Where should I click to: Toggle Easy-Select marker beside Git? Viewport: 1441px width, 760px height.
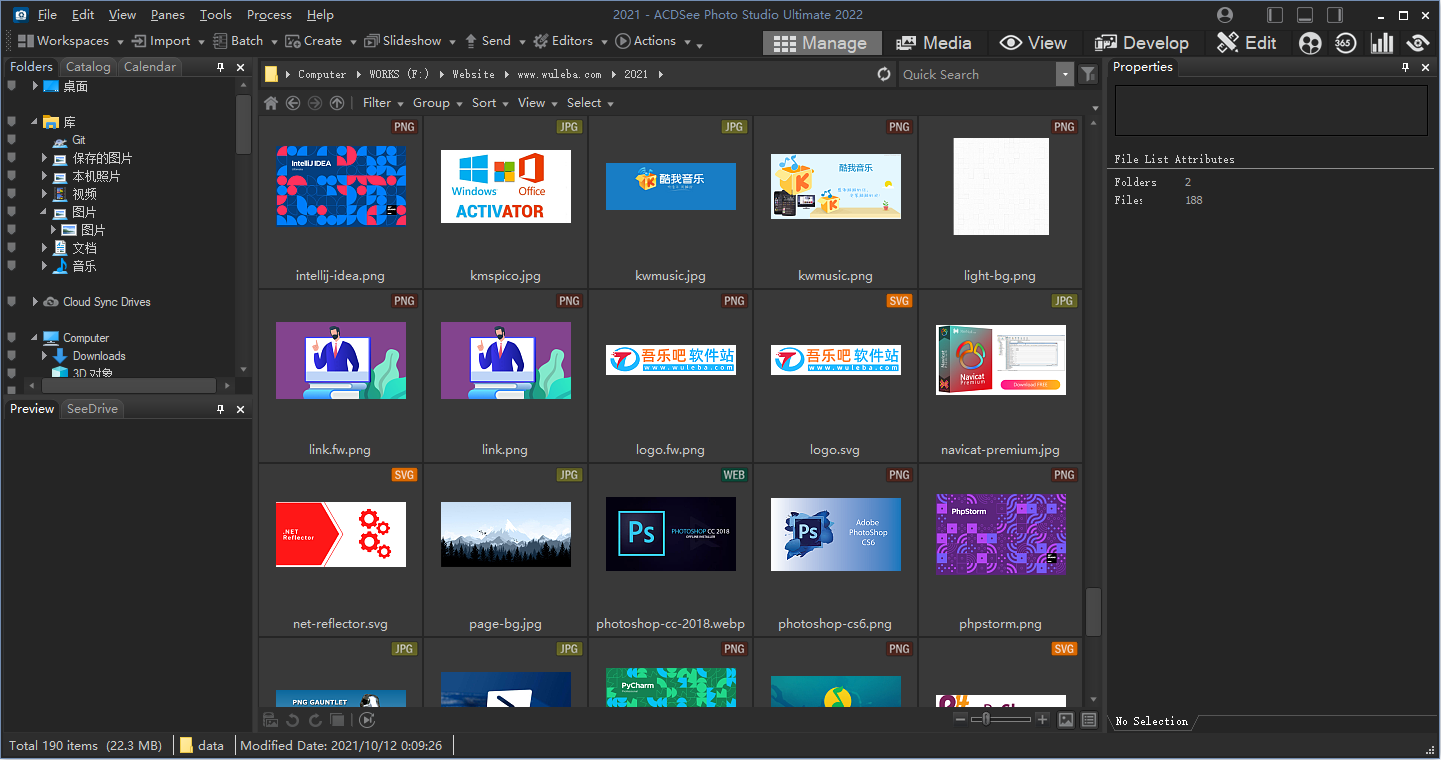click(x=12, y=140)
